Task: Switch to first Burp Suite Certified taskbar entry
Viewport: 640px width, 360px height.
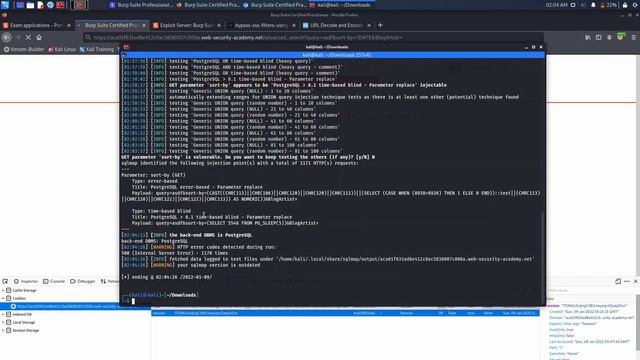Action: (x=208, y=5)
